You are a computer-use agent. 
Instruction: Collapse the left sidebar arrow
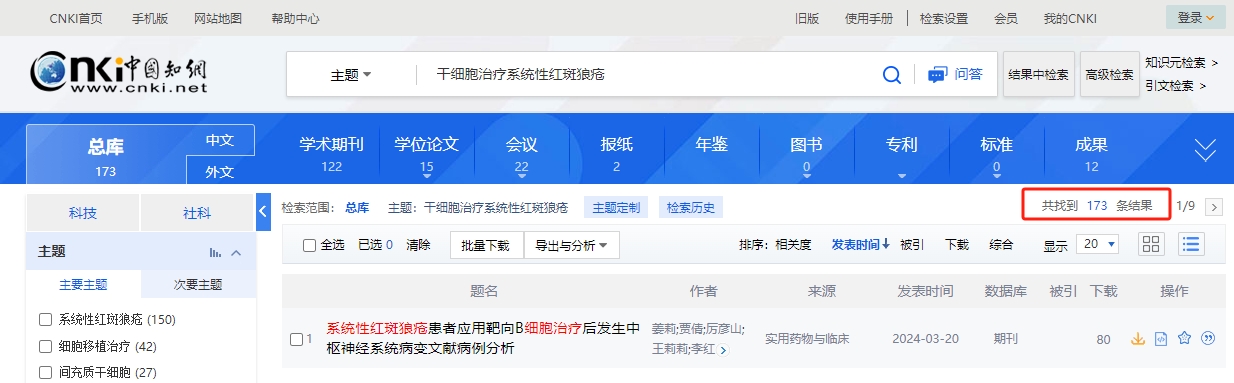(263, 212)
